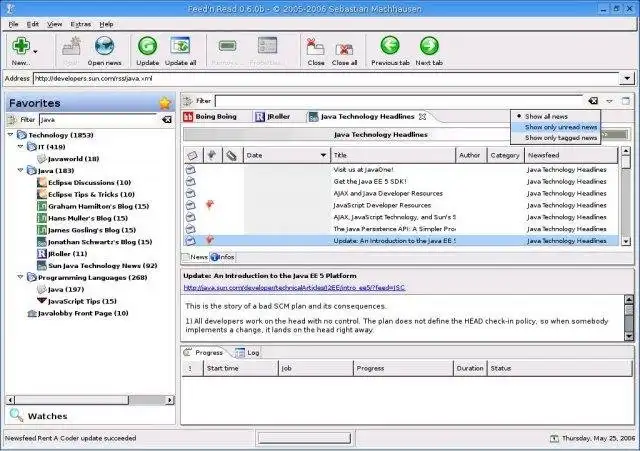The width and height of the screenshot is (640, 451).
Task: Click the Address URL input field
Action: click(326, 78)
